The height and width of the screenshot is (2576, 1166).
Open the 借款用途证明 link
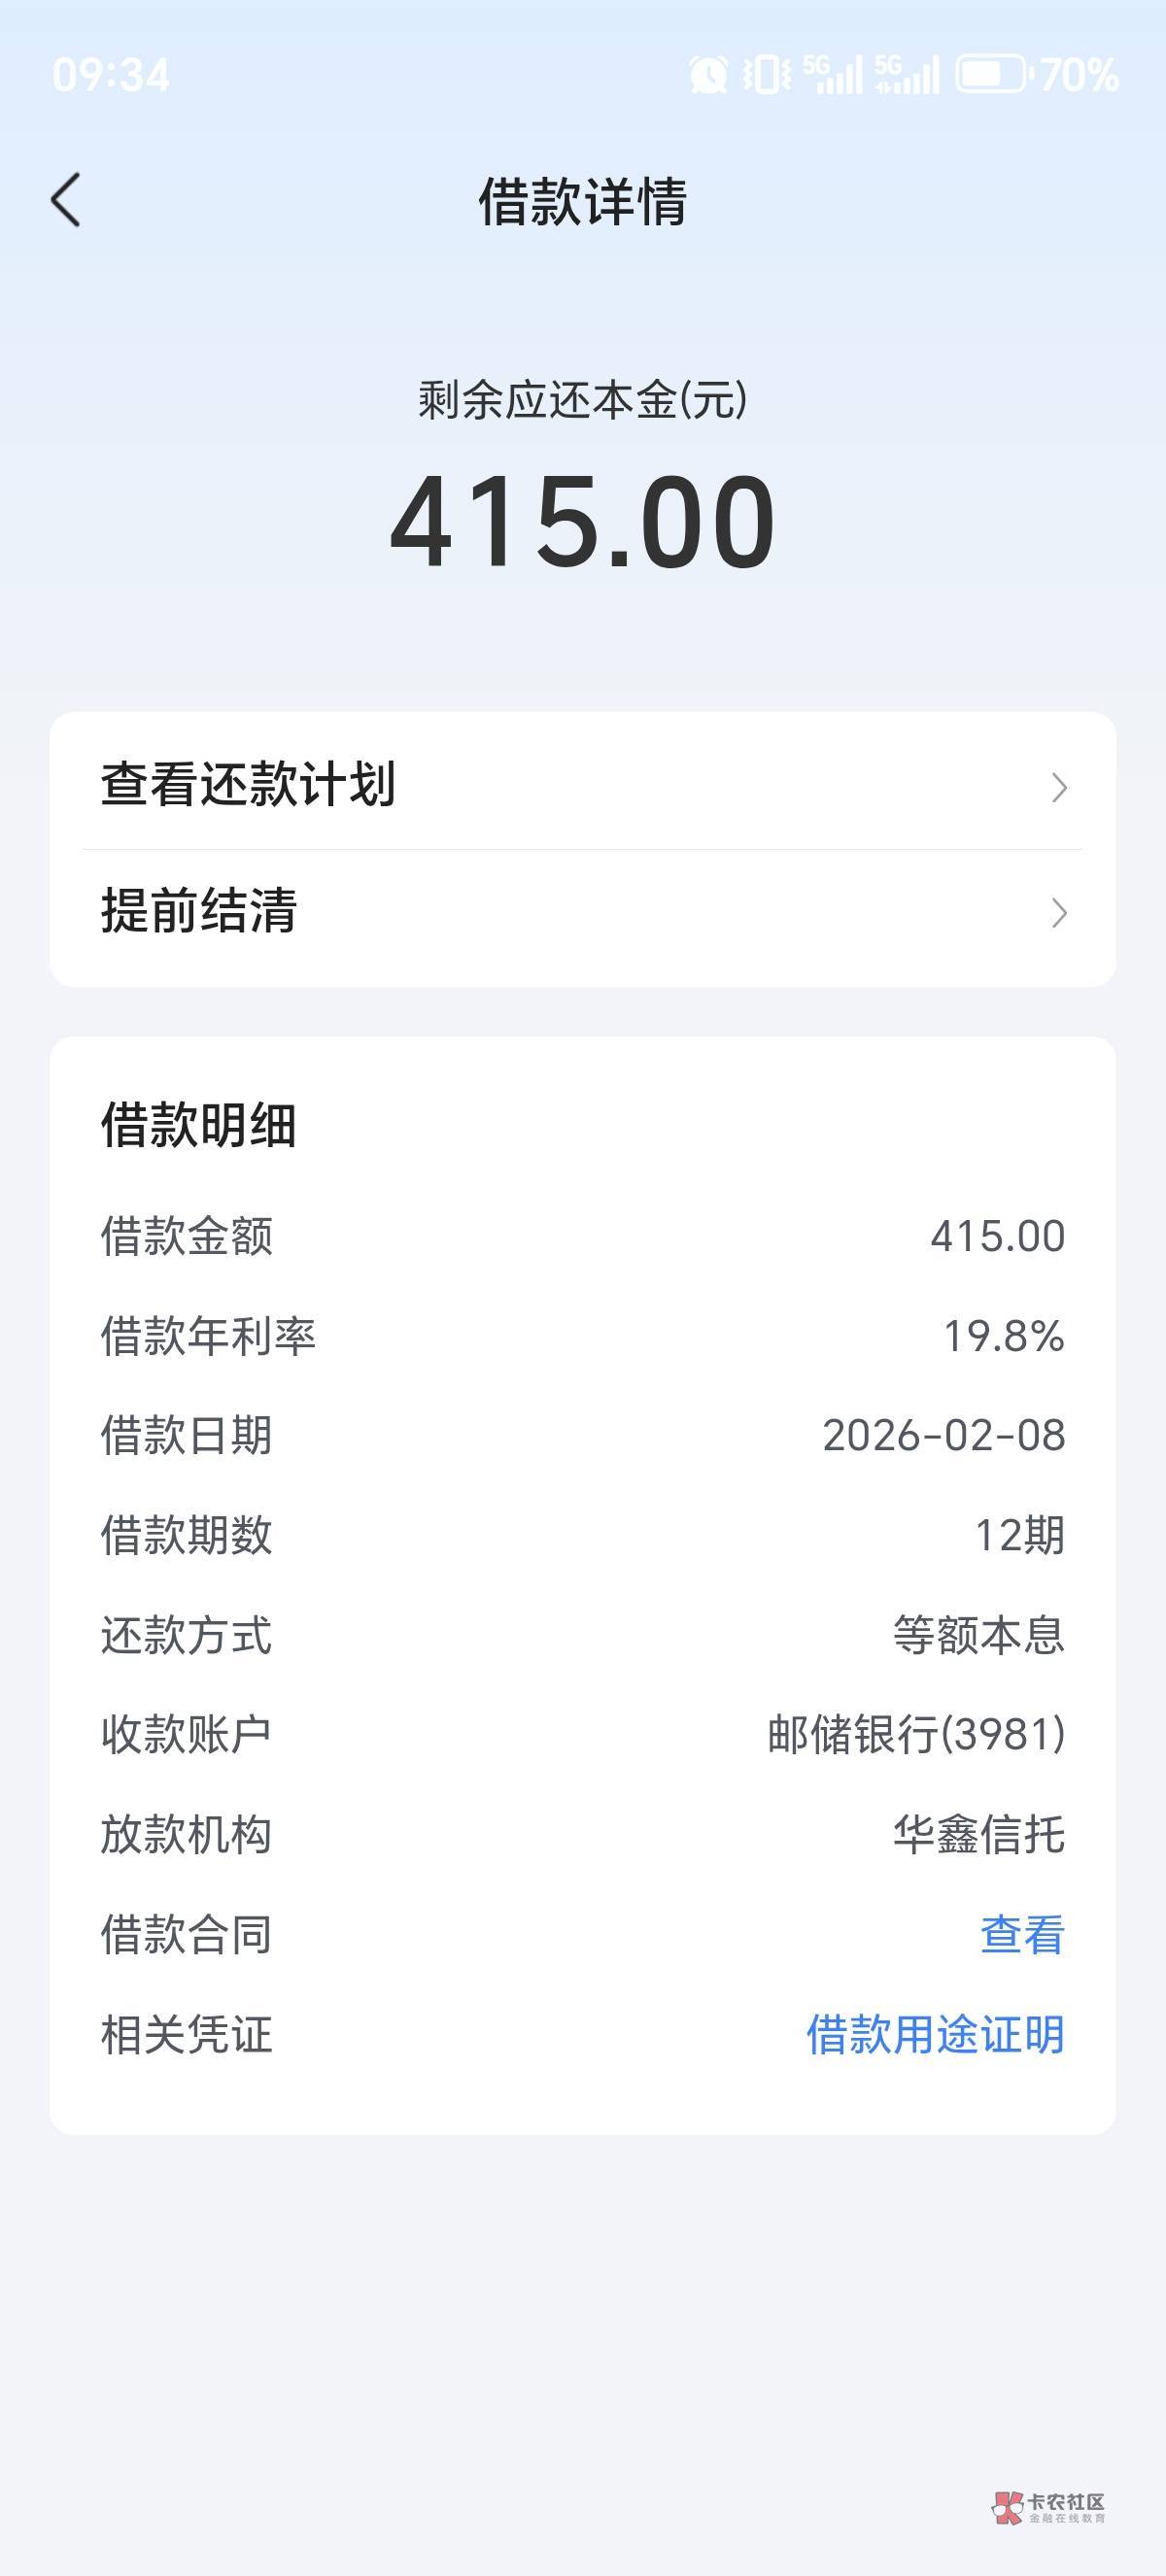[x=935, y=2034]
